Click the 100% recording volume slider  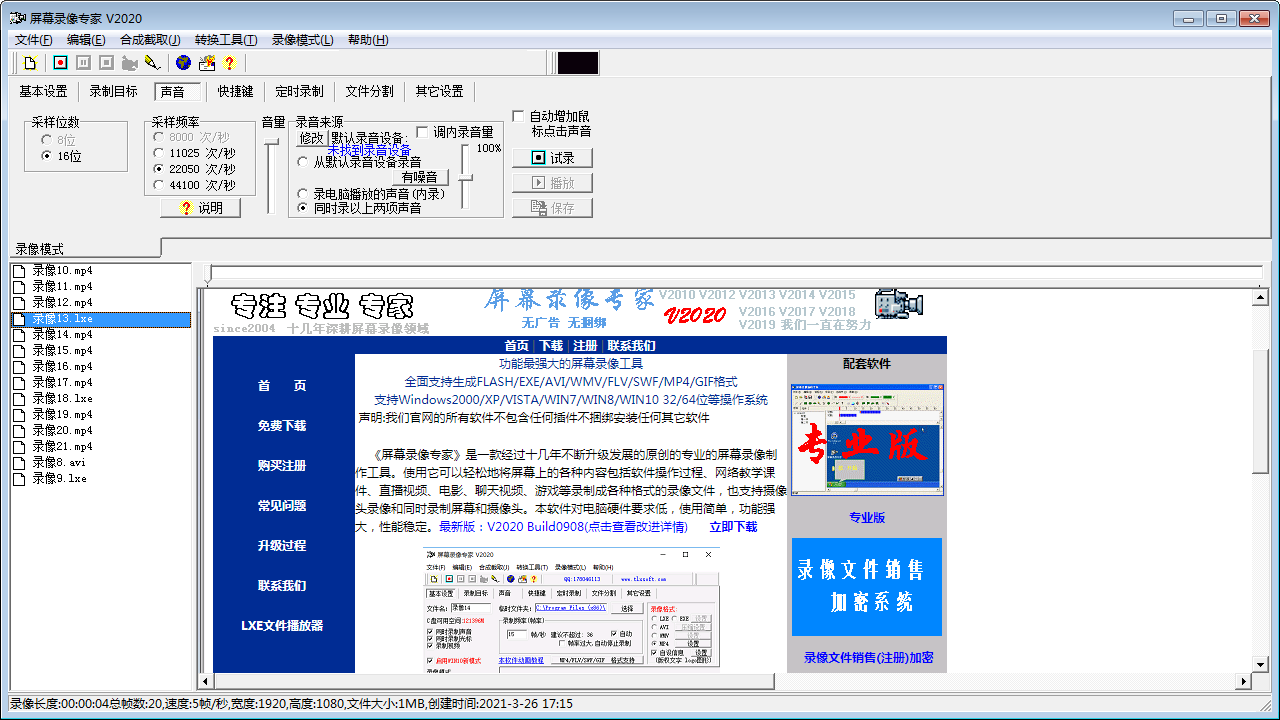tap(466, 178)
